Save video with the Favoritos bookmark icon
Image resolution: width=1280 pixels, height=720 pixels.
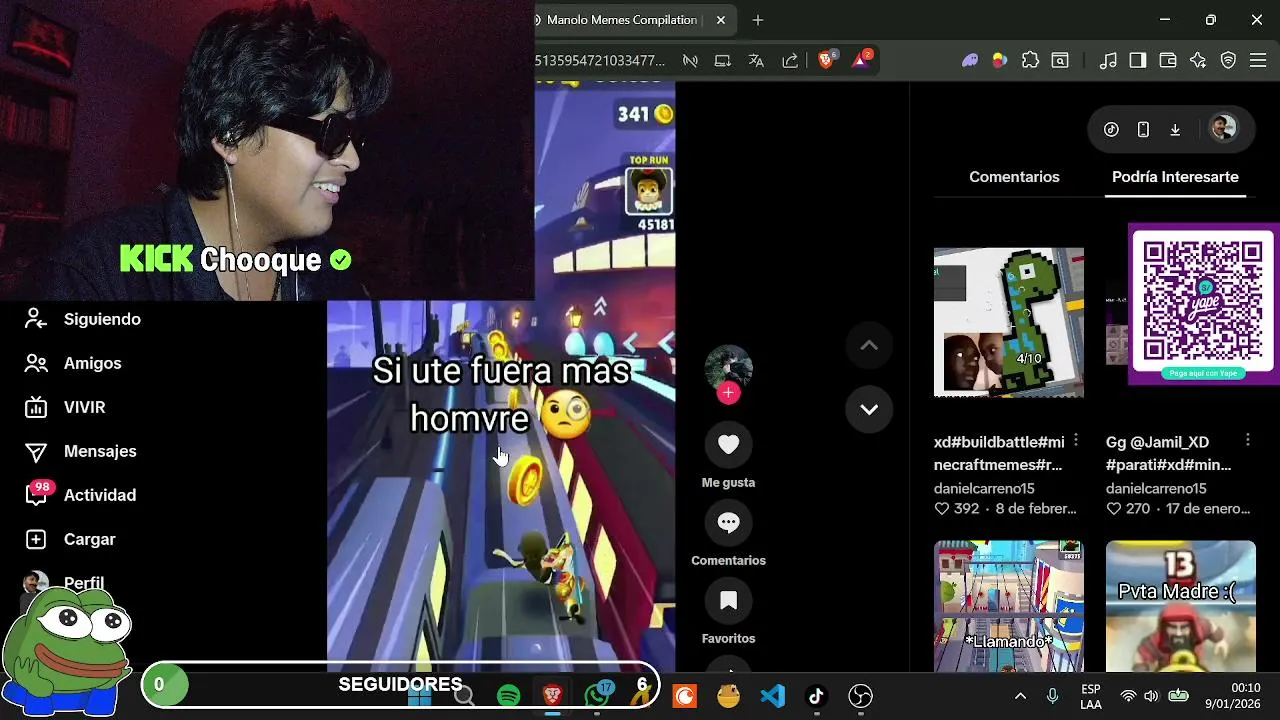pos(728,600)
